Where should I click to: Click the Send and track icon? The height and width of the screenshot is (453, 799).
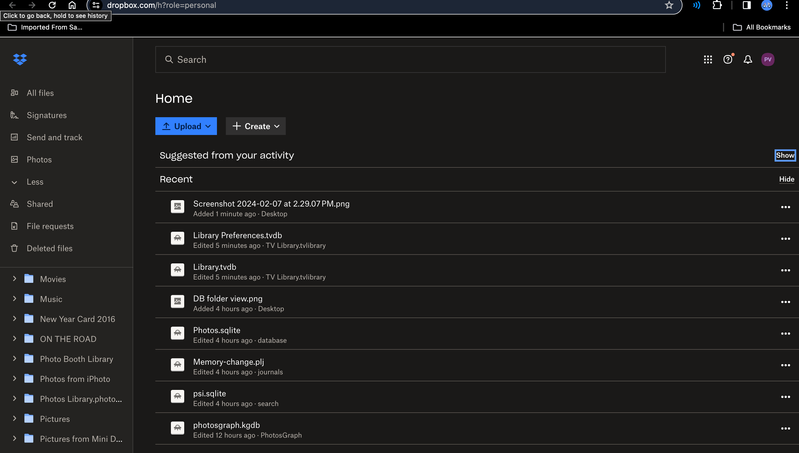click(14, 137)
